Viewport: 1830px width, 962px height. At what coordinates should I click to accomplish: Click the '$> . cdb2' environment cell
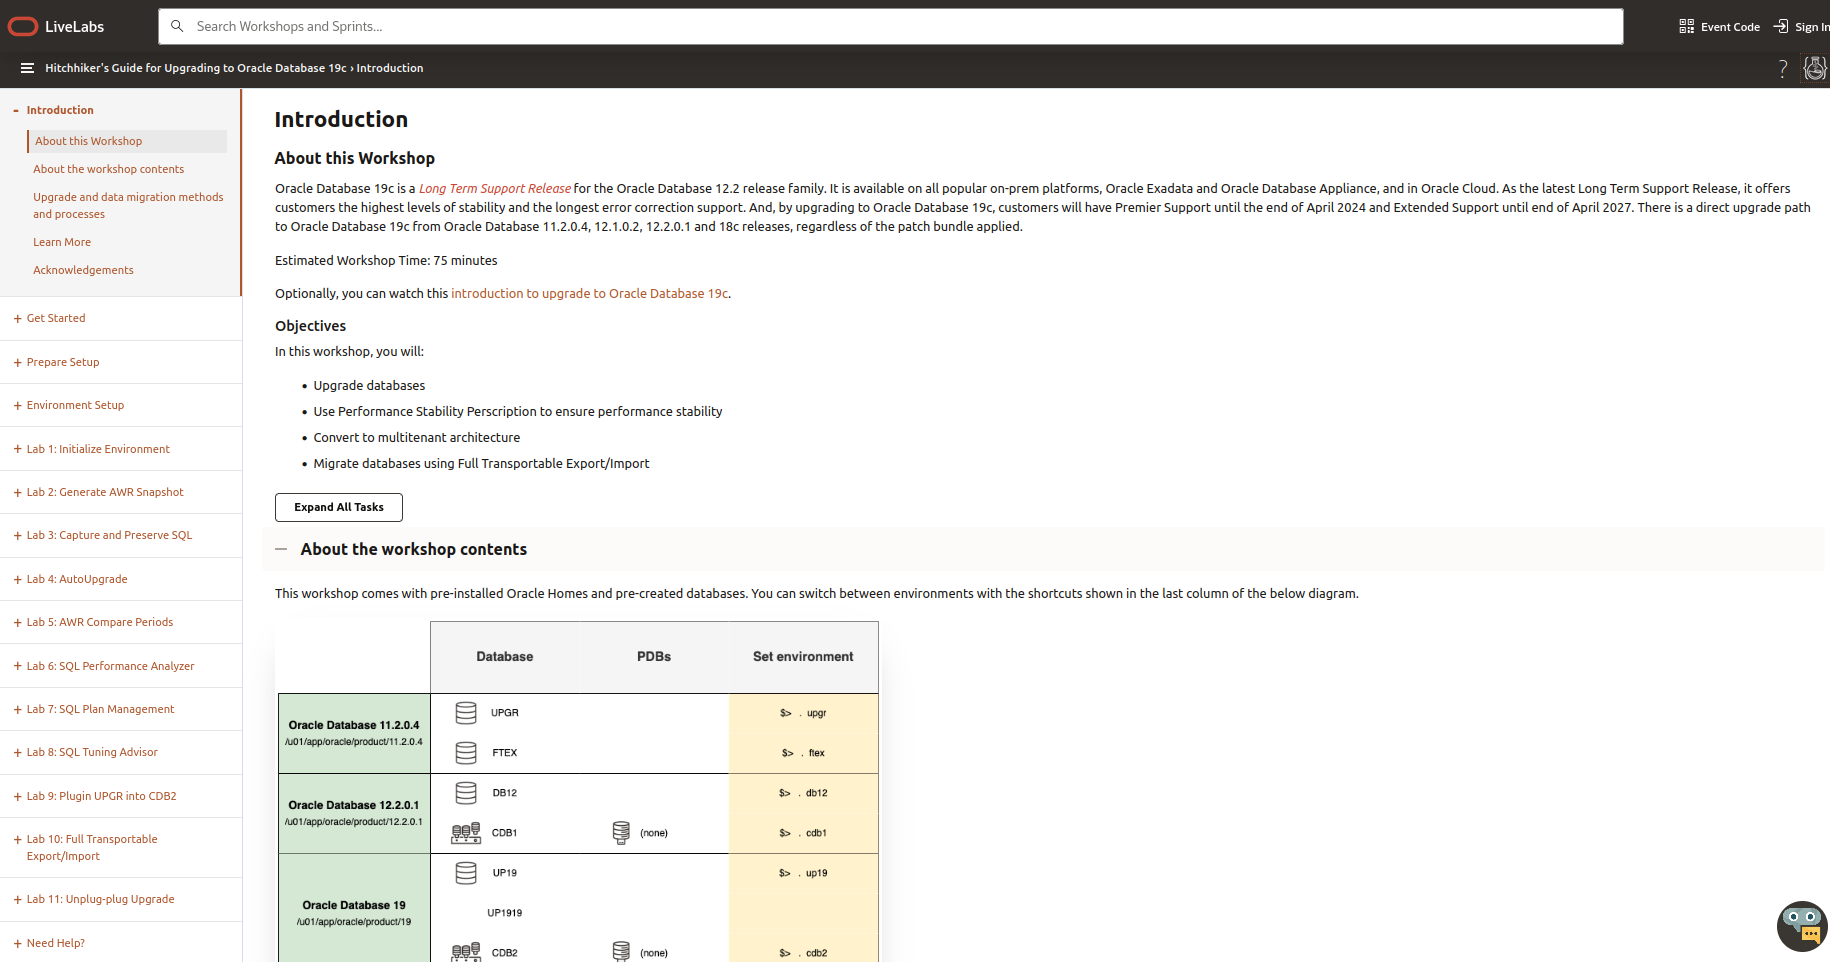point(803,953)
